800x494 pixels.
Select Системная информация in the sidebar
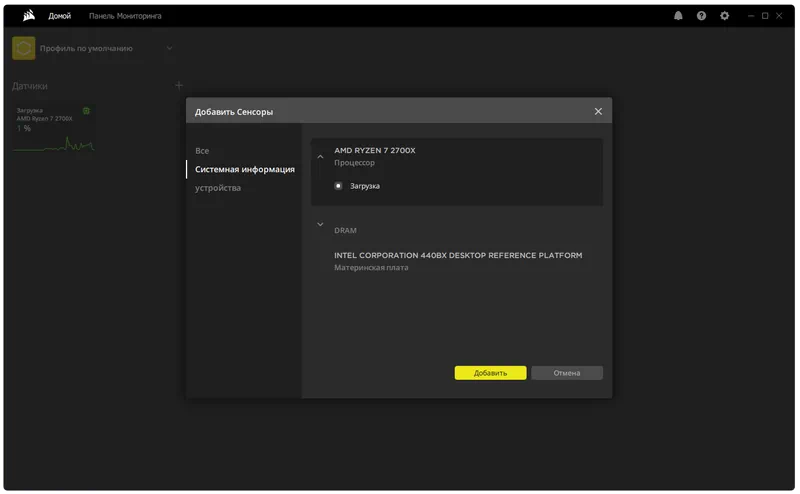(244, 169)
